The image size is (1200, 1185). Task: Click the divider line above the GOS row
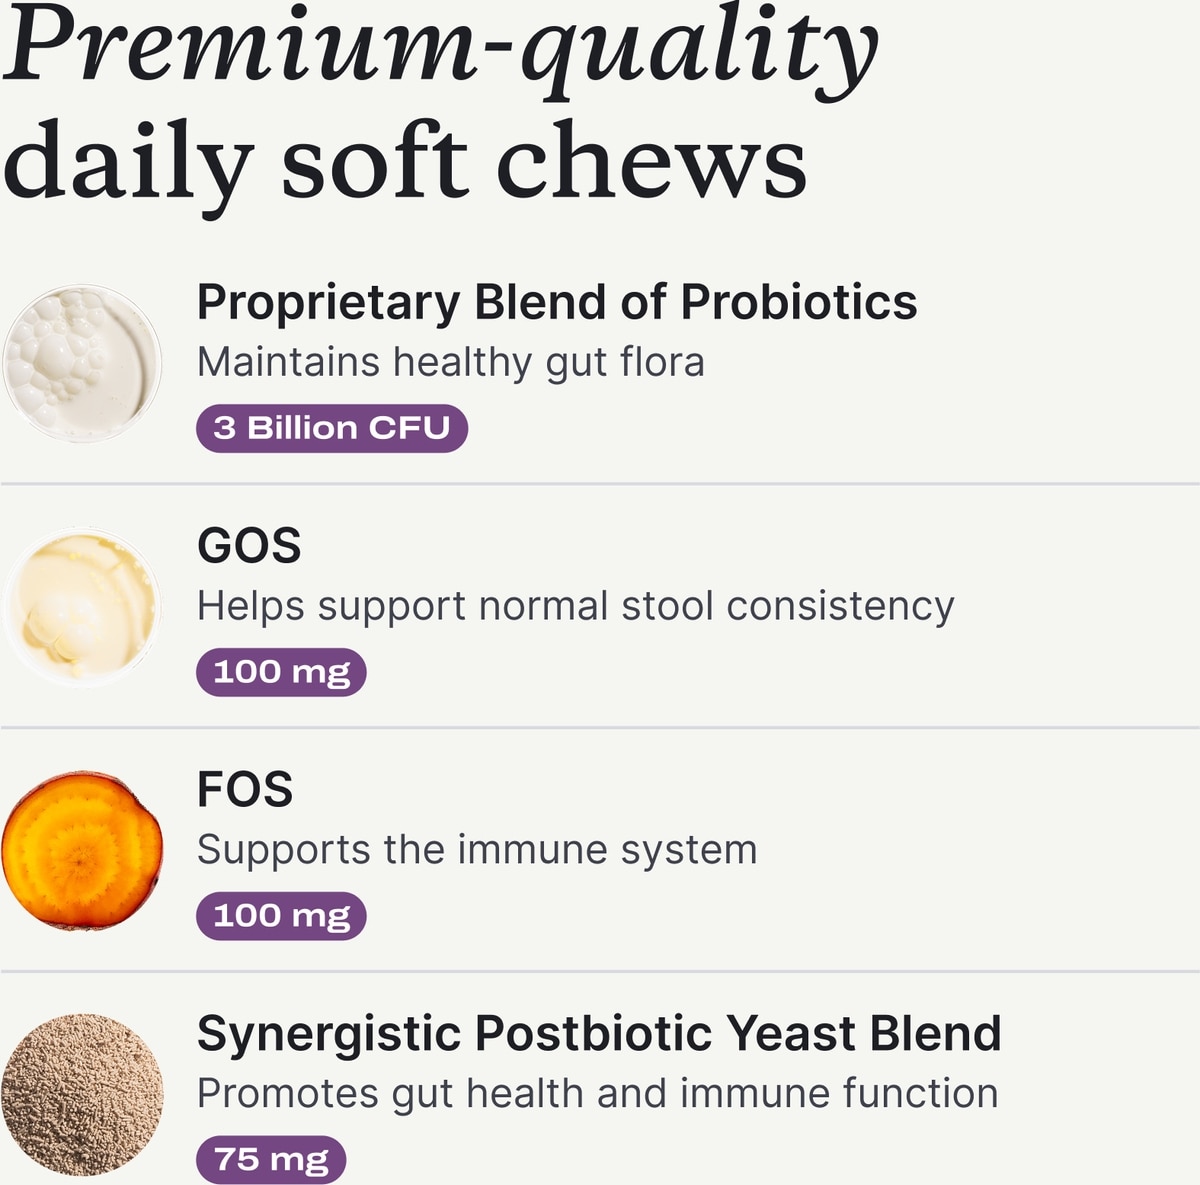(600, 484)
